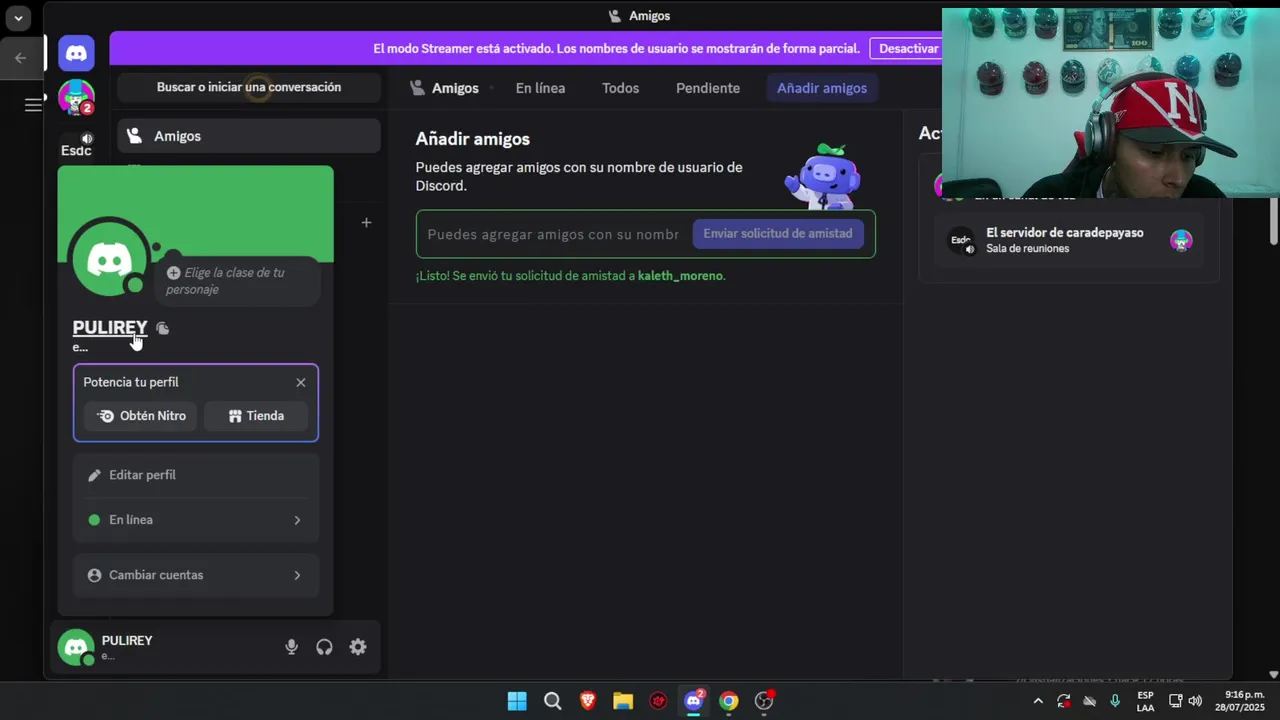The height and width of the screenshot is (720, 1280).
Task: Toggle microphone mute in user panel
Action: coord(291,647)
